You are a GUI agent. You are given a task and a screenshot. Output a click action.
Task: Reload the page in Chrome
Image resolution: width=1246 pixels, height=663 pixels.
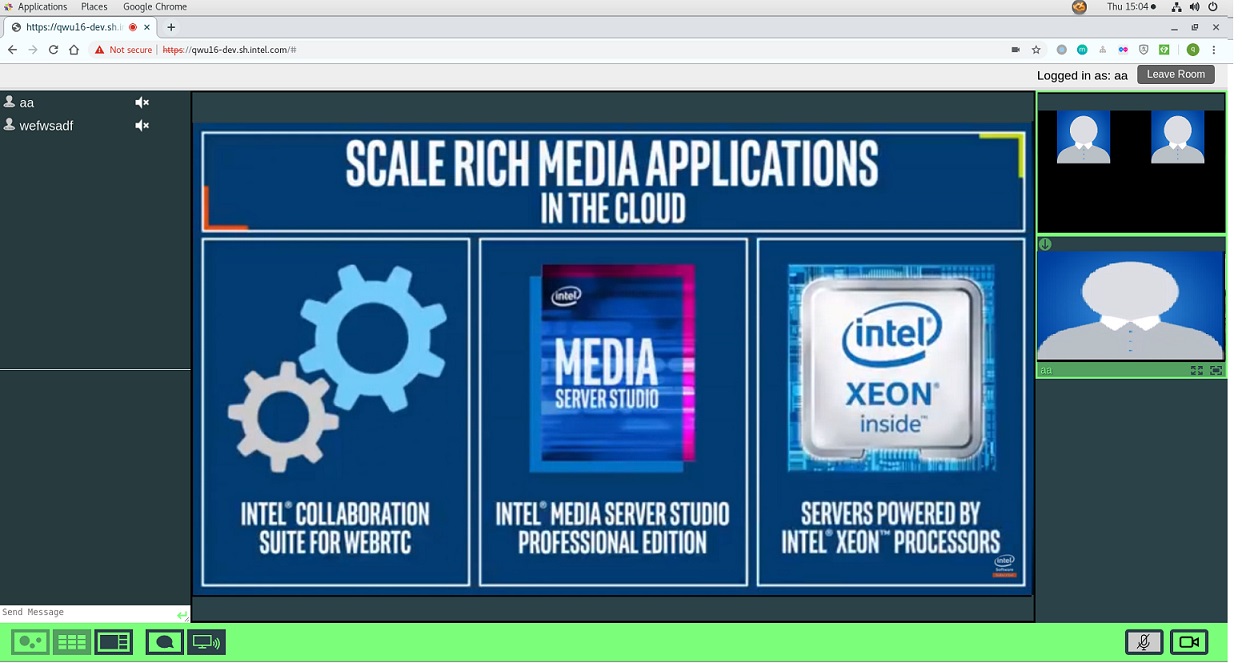pyautogui.click(x=53, y=49)
